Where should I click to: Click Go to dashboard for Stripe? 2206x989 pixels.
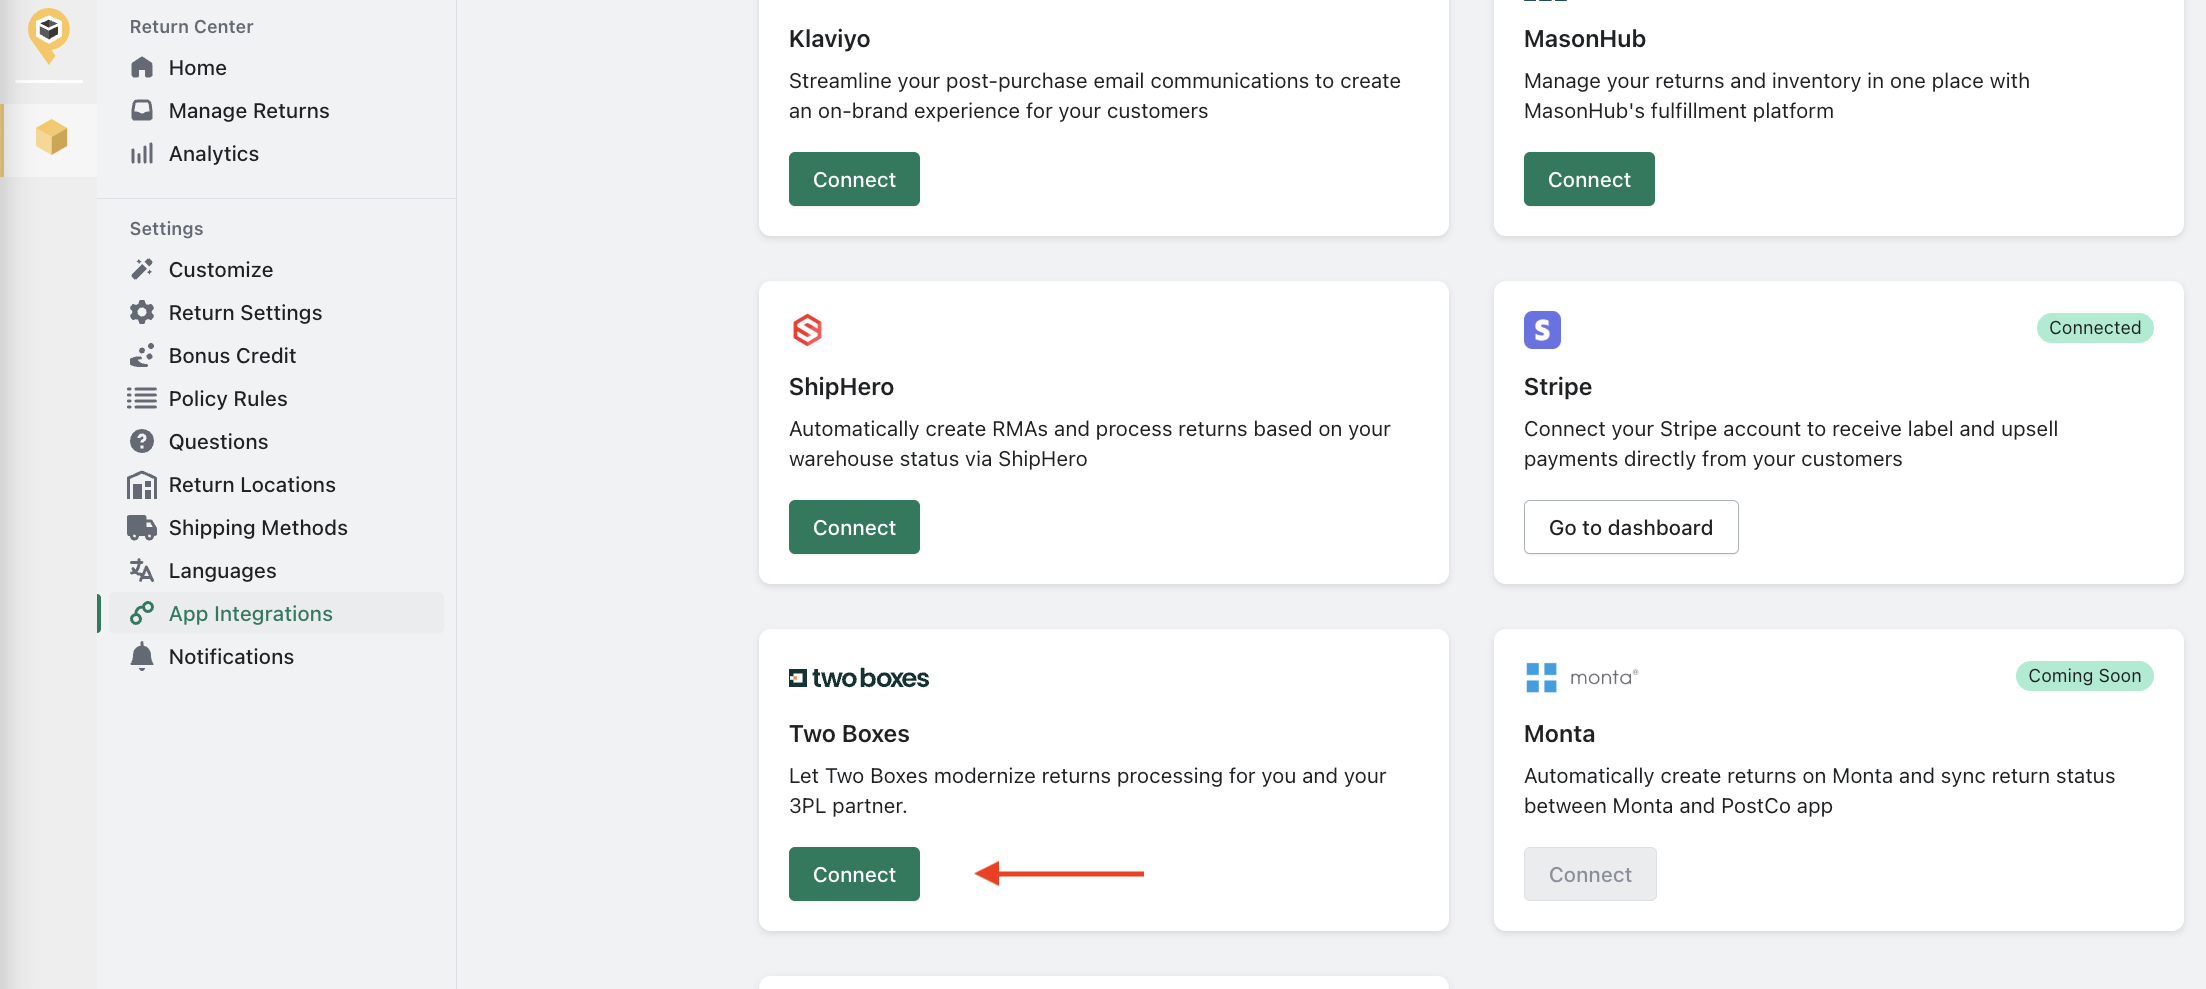click(x=1631, y=527)
